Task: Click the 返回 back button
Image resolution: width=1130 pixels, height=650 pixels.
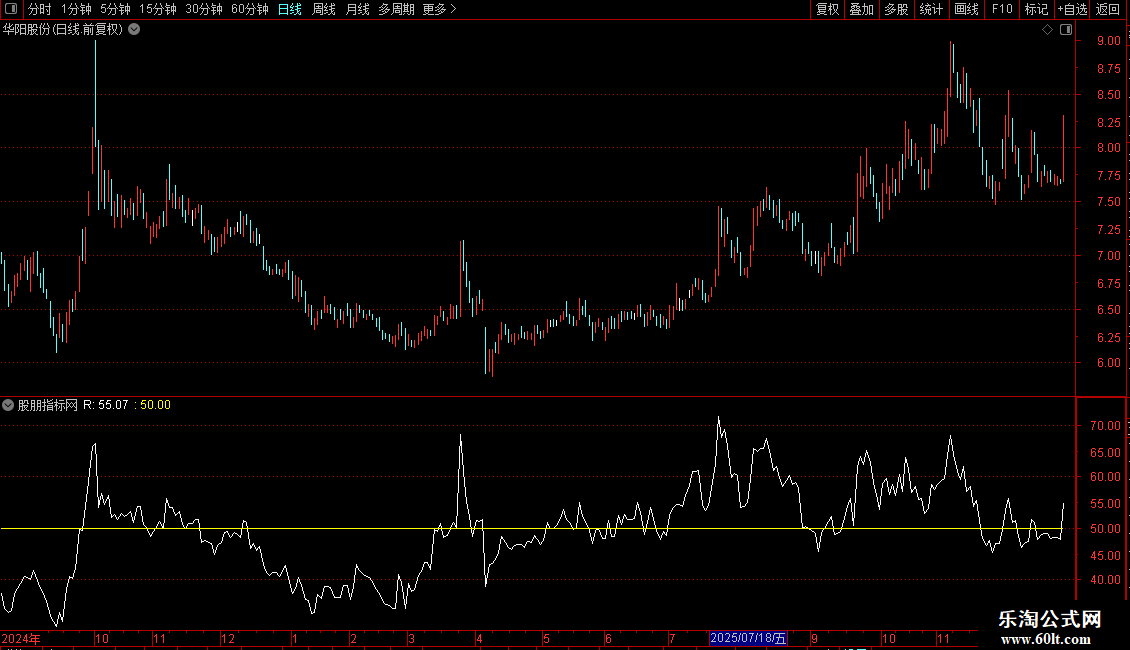Action: click(x=1108, y=9)
